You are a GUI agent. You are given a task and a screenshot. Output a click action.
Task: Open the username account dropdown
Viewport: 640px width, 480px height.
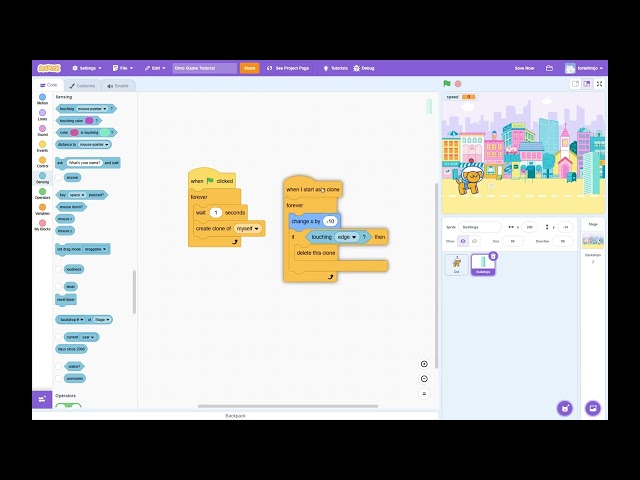click(x=590, y=68)
